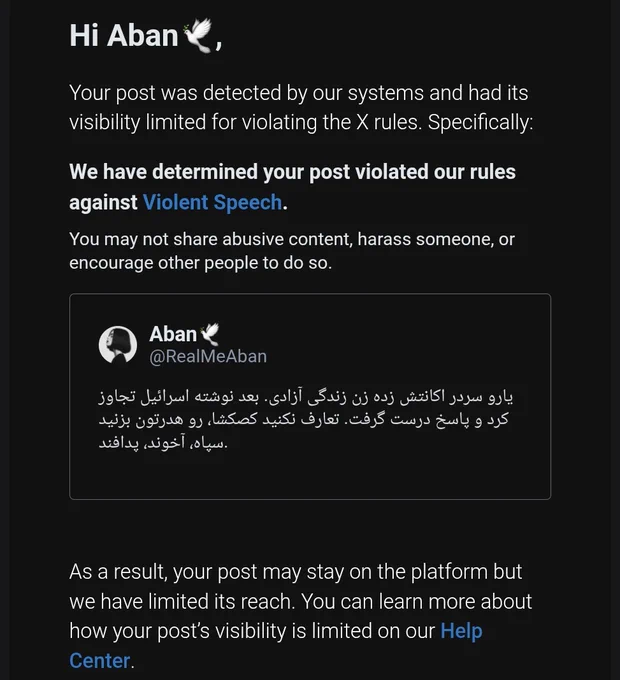
Task: Click empty space at the bottom of the quoted post card
Action: click(310, 477)
